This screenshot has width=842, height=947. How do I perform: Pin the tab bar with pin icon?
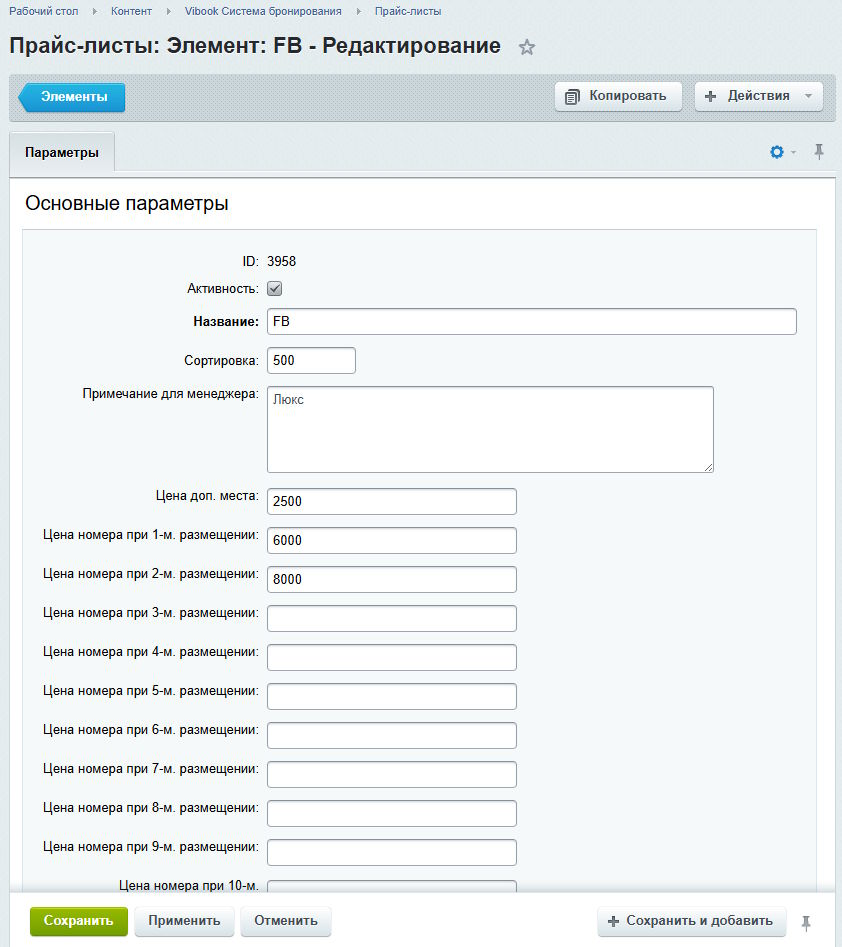point(819,152)
